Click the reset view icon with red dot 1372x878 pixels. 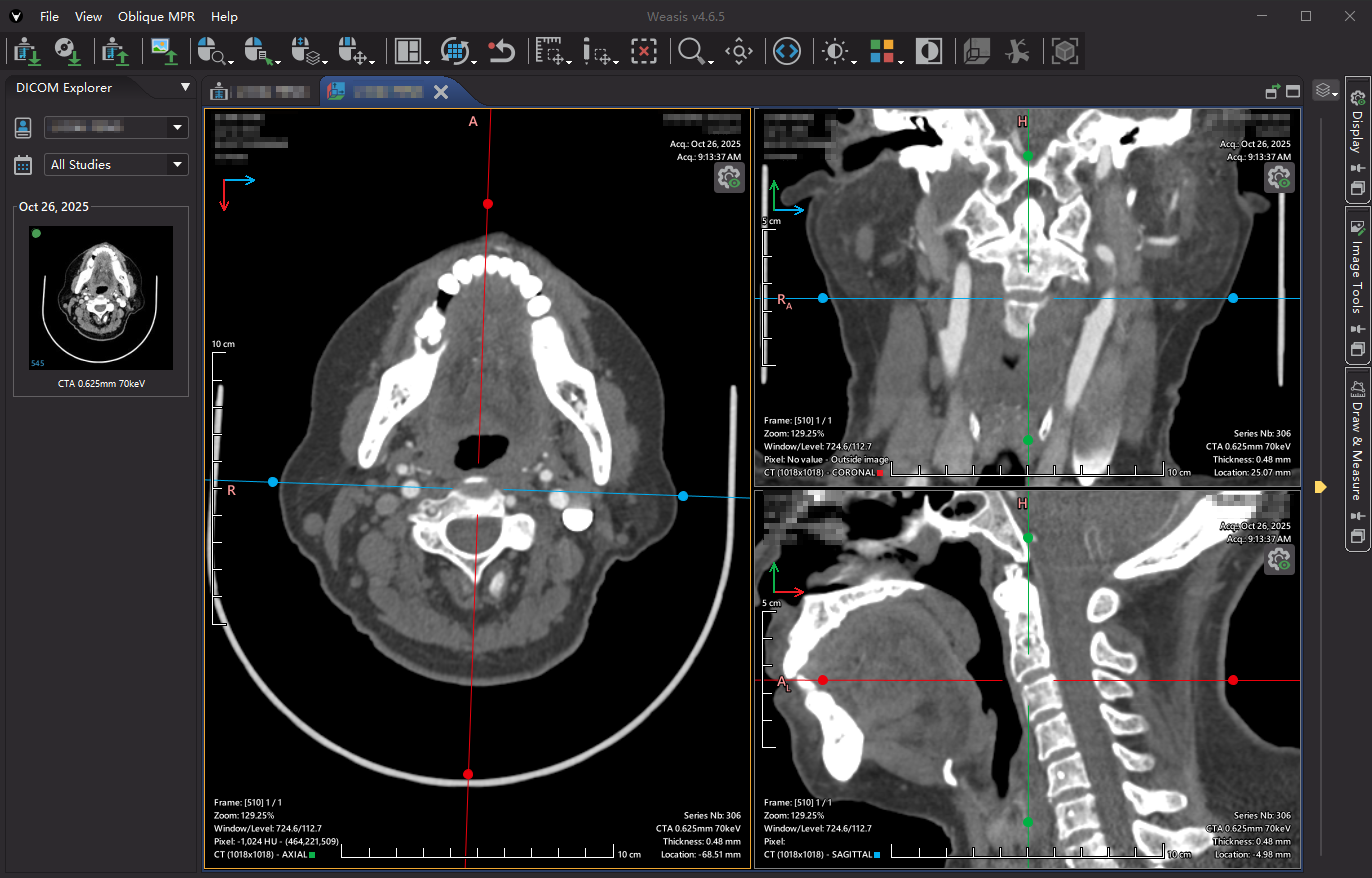[x=501, y=51]
